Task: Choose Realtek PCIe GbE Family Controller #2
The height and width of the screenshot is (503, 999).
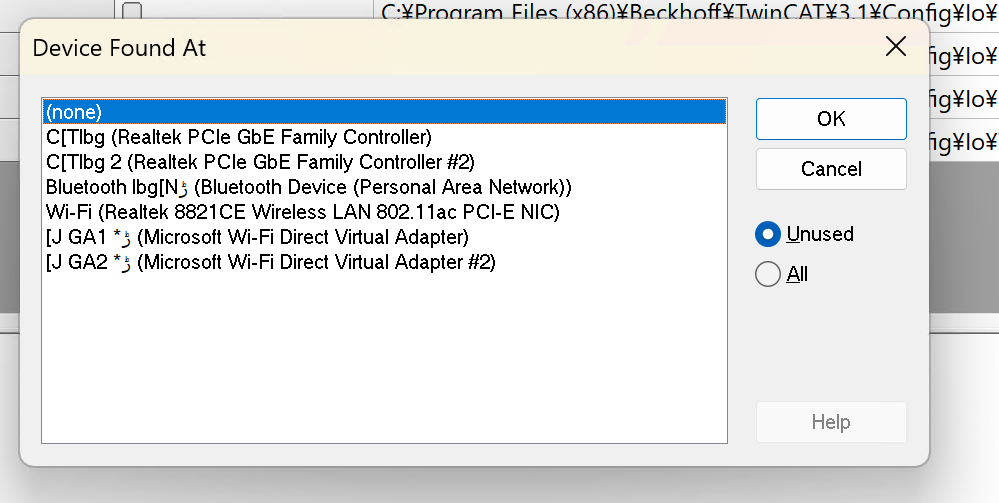Action: (x=260, y=162)
